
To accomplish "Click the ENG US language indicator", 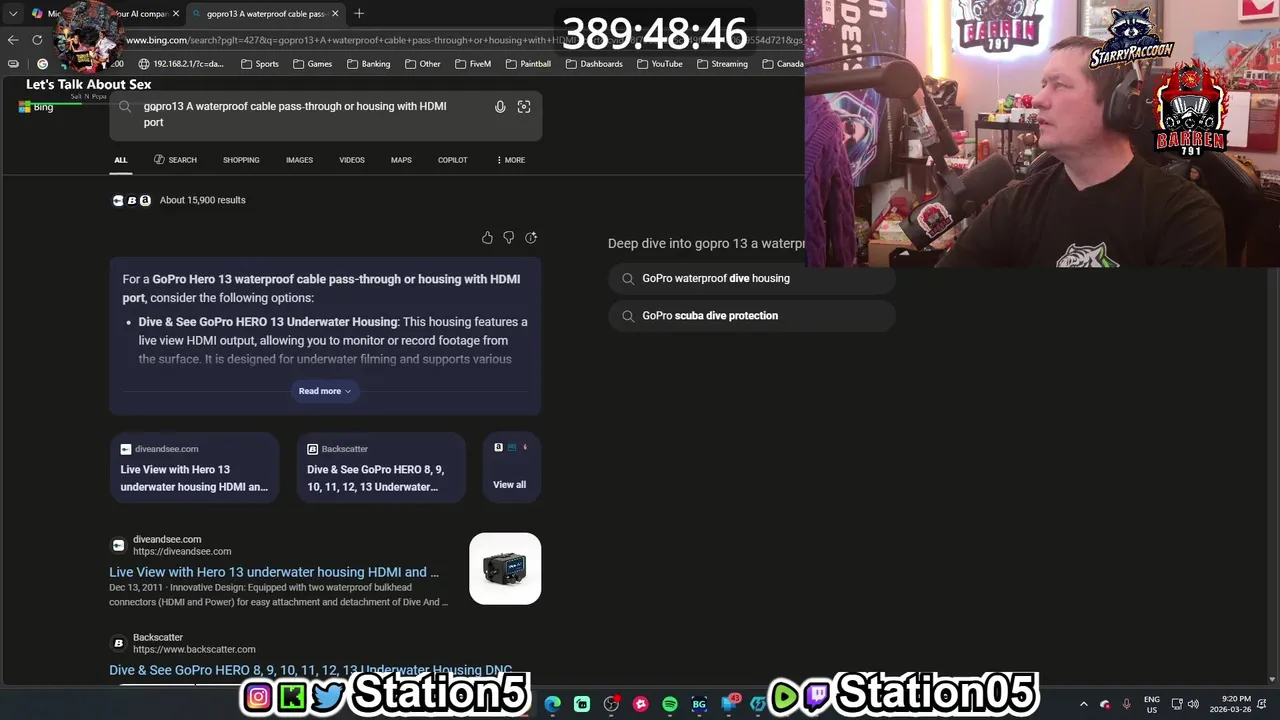I will pyautogui.click(x=1152, y=704).
